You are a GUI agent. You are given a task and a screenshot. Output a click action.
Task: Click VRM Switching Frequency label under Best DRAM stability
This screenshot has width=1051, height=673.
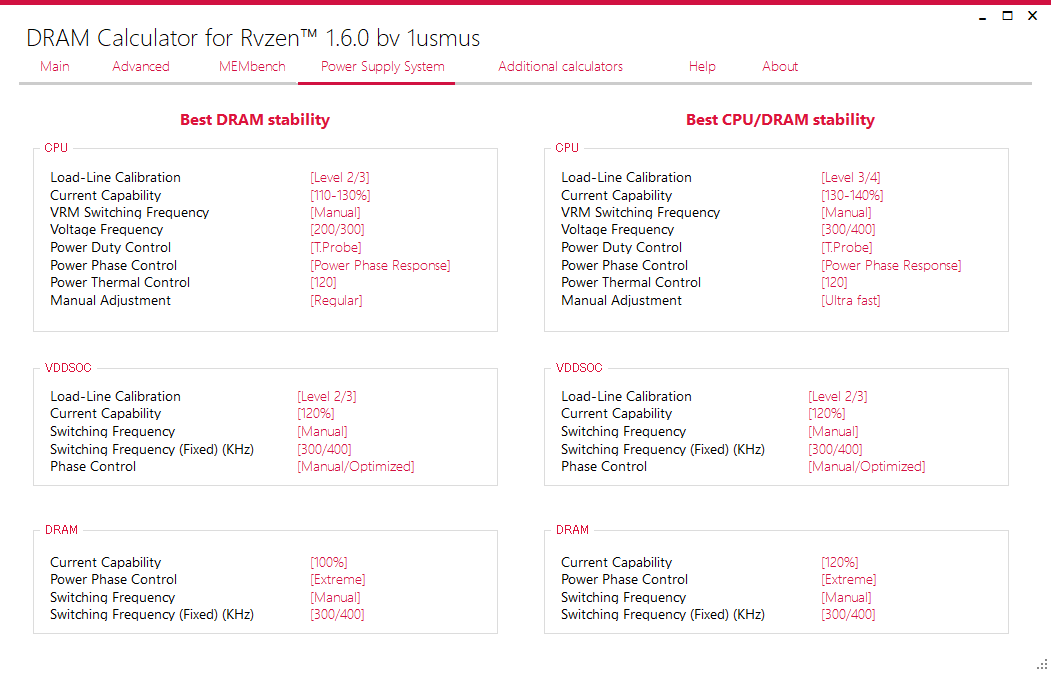pyautogui.click(x=129, y=212)
